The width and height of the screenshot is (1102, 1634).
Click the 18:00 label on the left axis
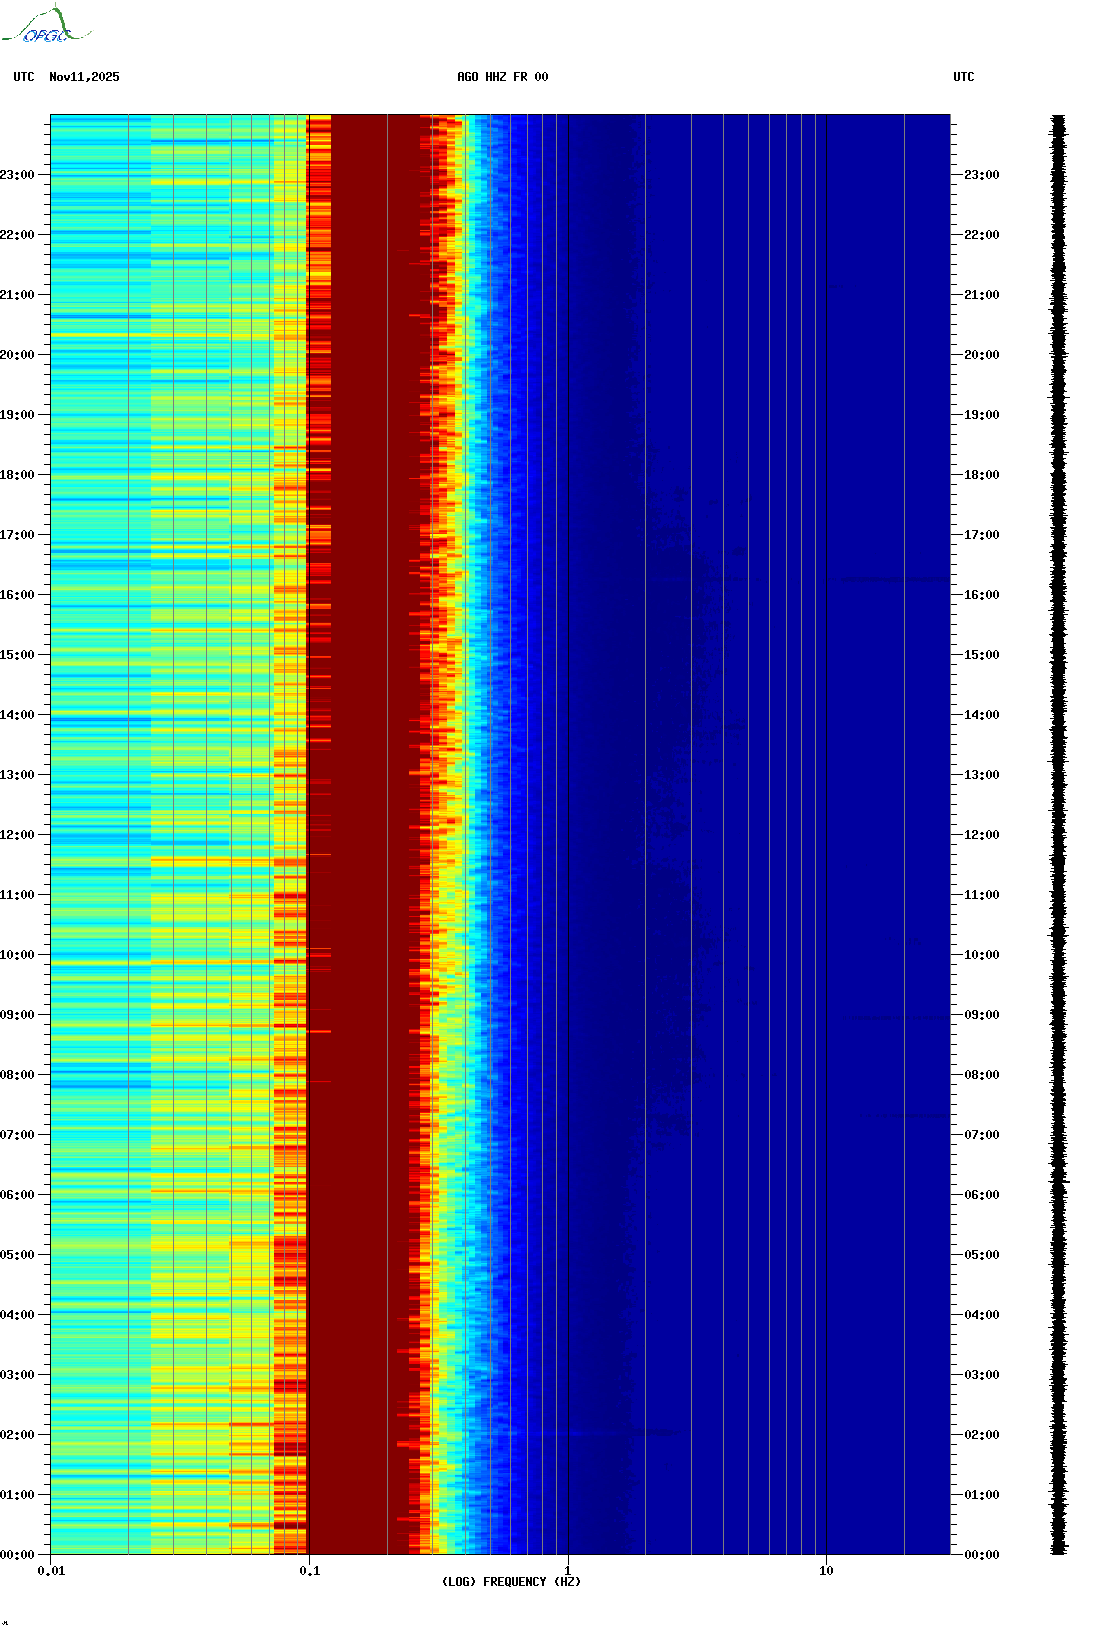[x=17, y=475]
